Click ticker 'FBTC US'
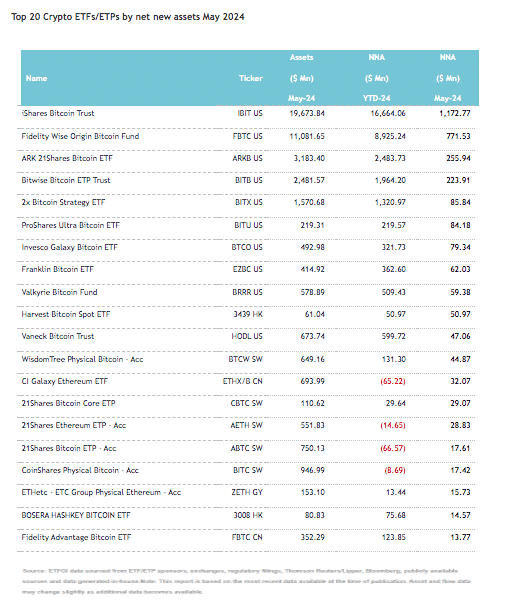The width and height of the screenshot is (511, 614). [x=247, y=137]
